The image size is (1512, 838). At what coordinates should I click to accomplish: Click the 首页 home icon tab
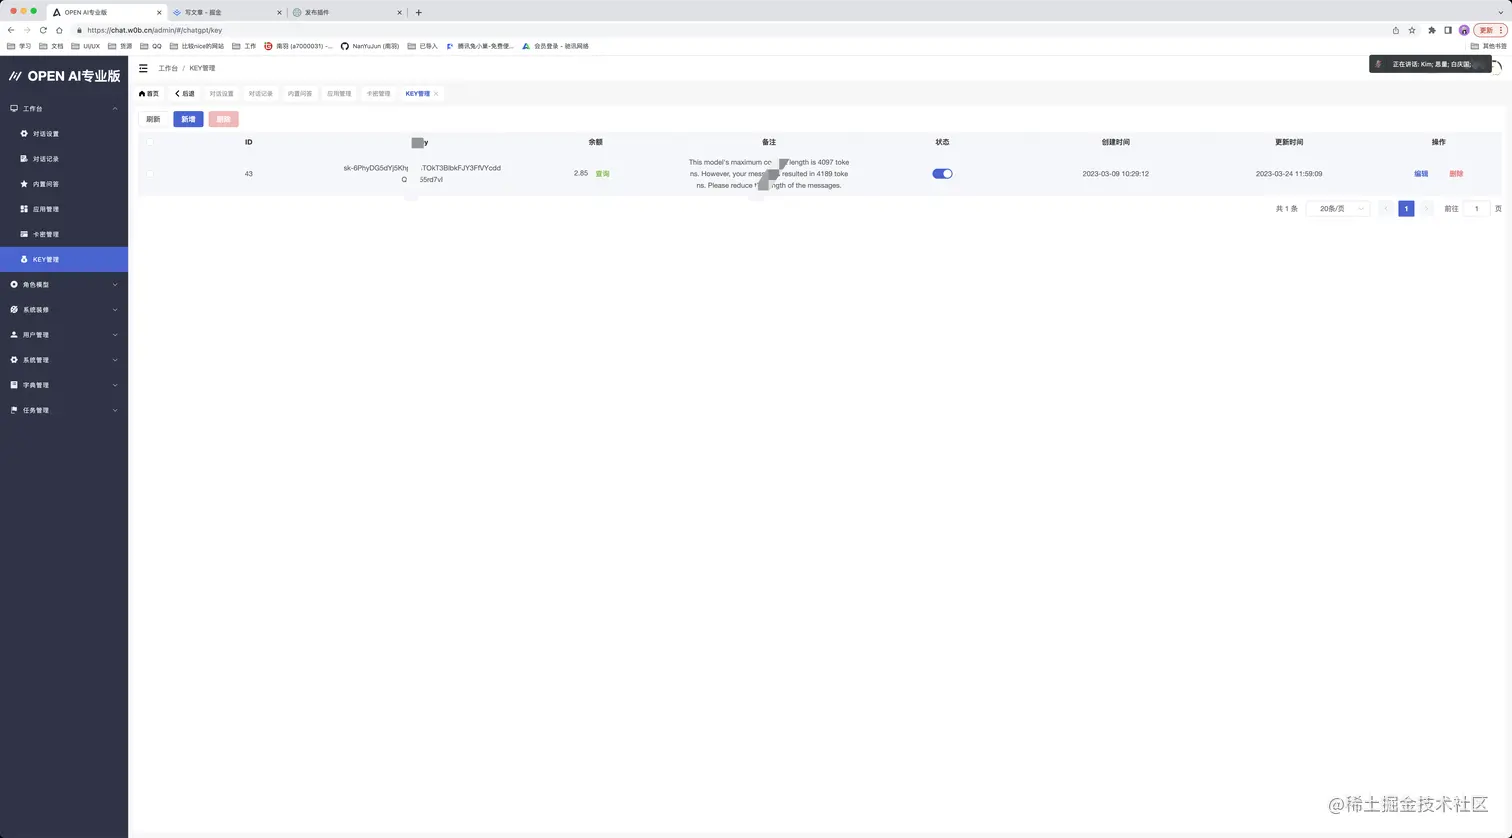pos(142,93)
